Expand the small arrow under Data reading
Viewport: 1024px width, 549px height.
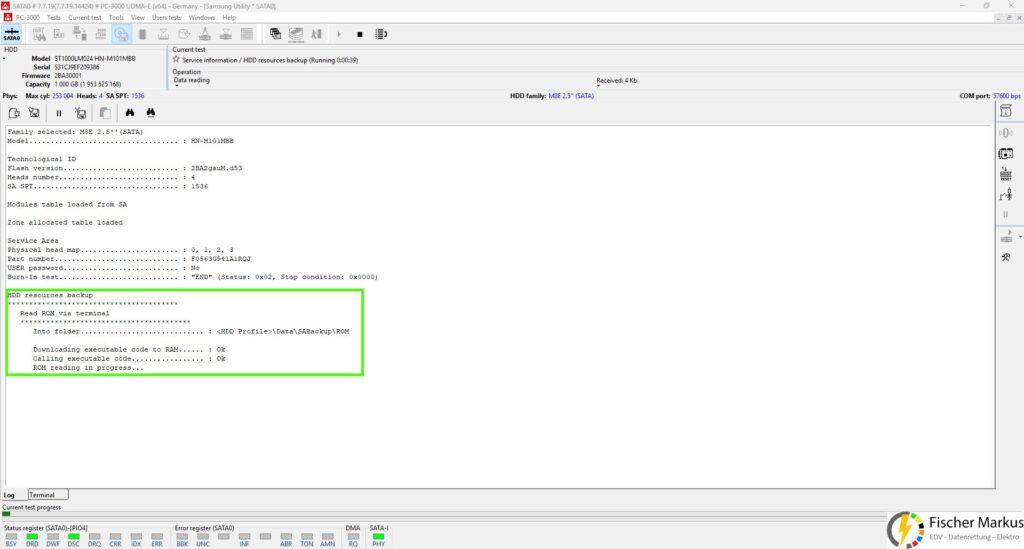coord(176,86)
